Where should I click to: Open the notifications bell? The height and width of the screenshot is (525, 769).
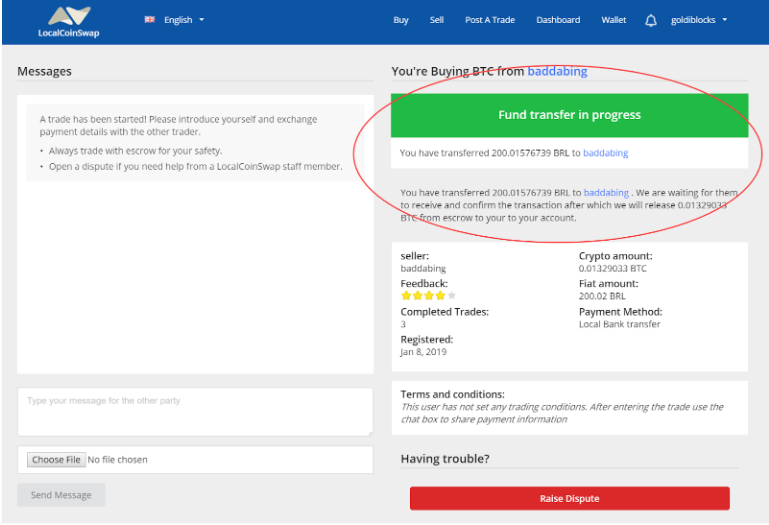[x=651, y=20]
